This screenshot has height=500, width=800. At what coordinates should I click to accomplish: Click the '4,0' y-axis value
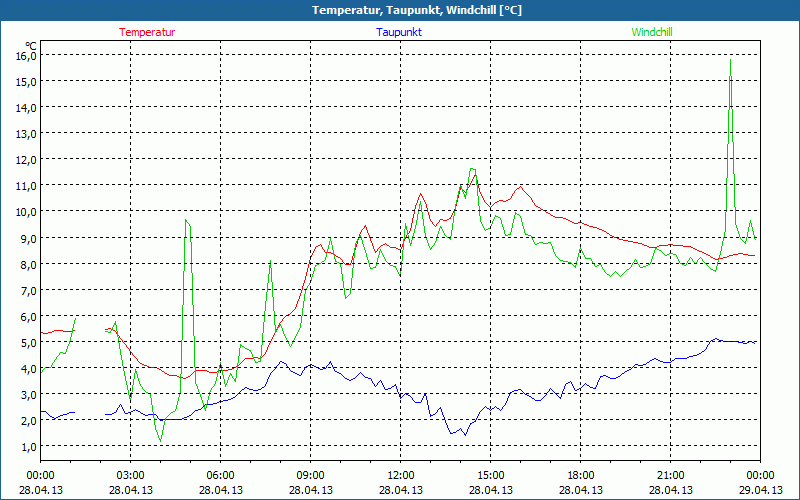coord(28,368)
